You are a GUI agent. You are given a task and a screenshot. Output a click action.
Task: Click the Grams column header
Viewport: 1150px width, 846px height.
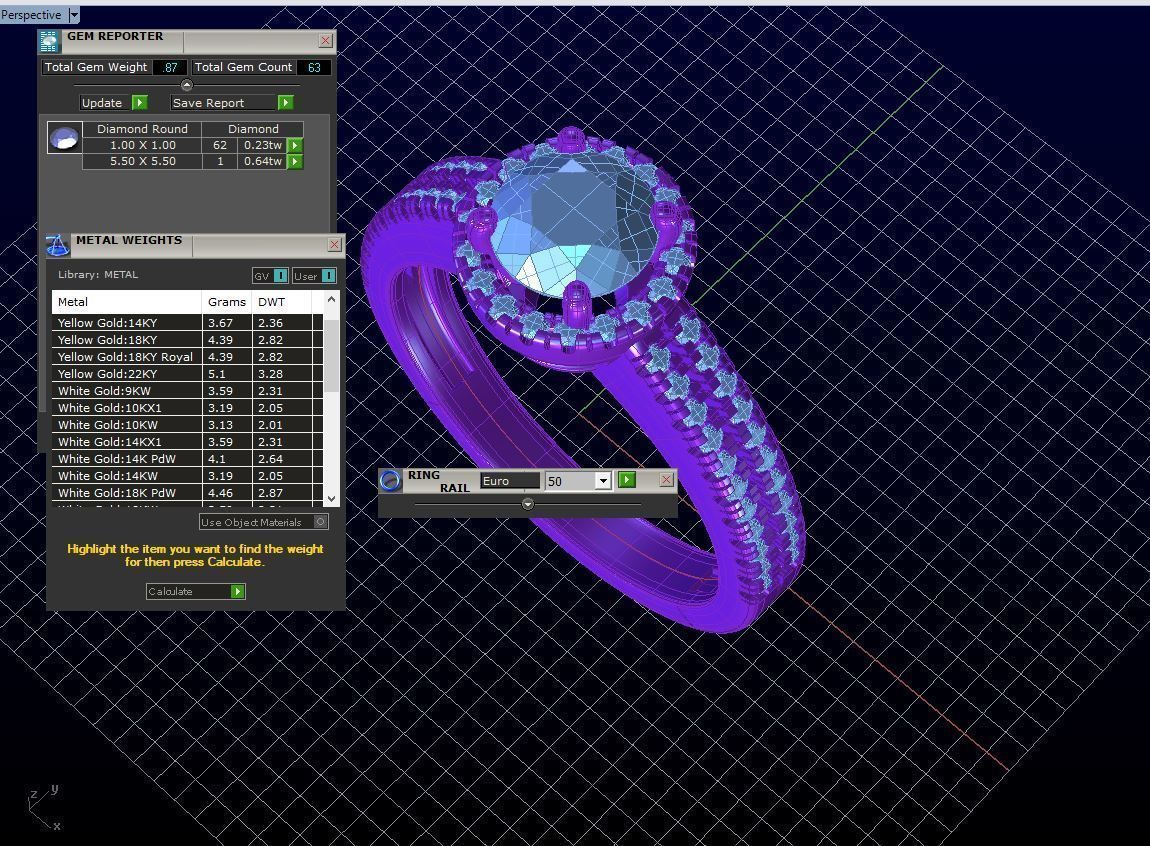click(x=227, y=302)
